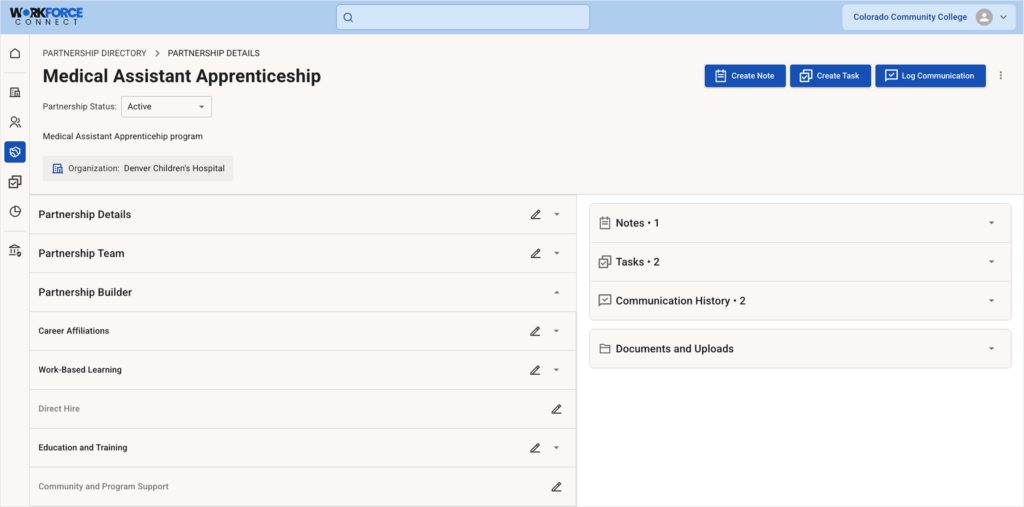1024x507 pixels.
Task: Go to Partnership Directory breadcrumb
Action: click(94, 53)
